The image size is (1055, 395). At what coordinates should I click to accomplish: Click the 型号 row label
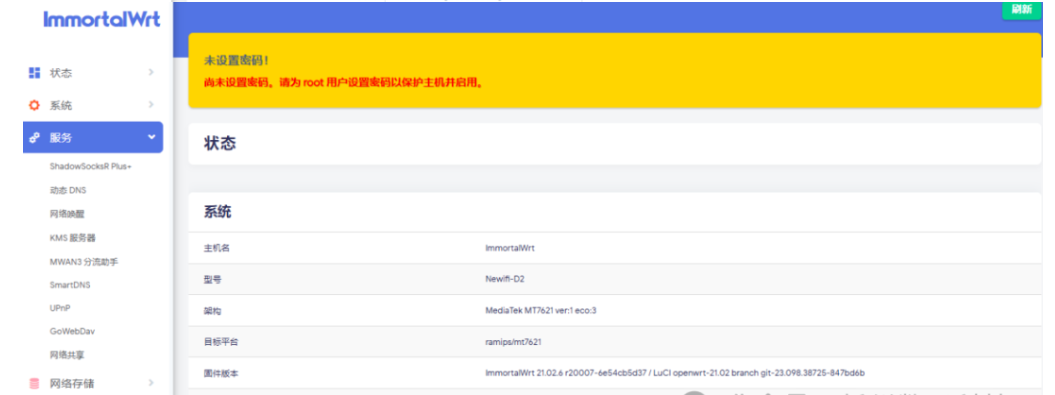(213, 279)
